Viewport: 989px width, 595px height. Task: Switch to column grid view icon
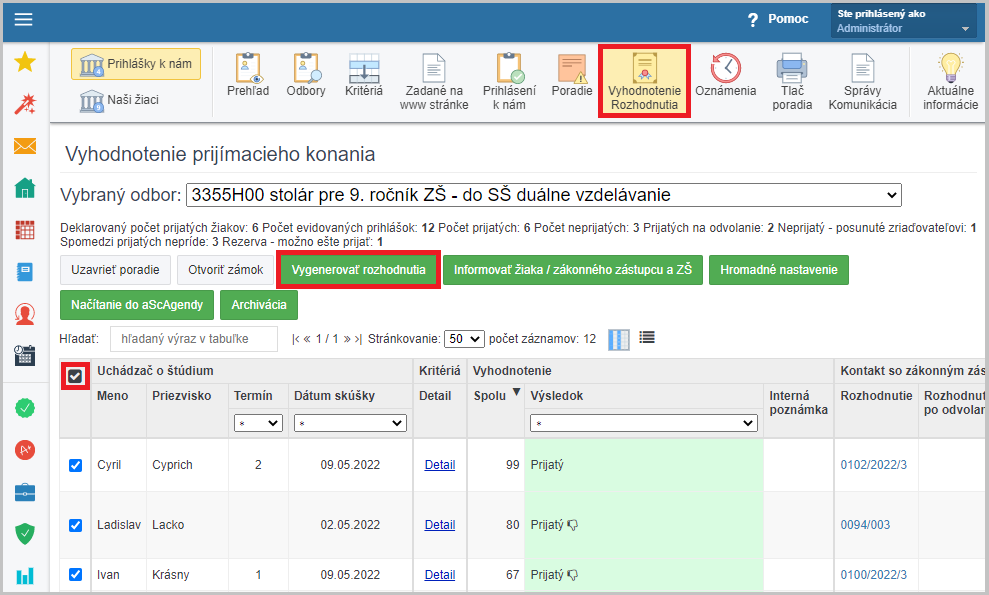tap(619, 339)
